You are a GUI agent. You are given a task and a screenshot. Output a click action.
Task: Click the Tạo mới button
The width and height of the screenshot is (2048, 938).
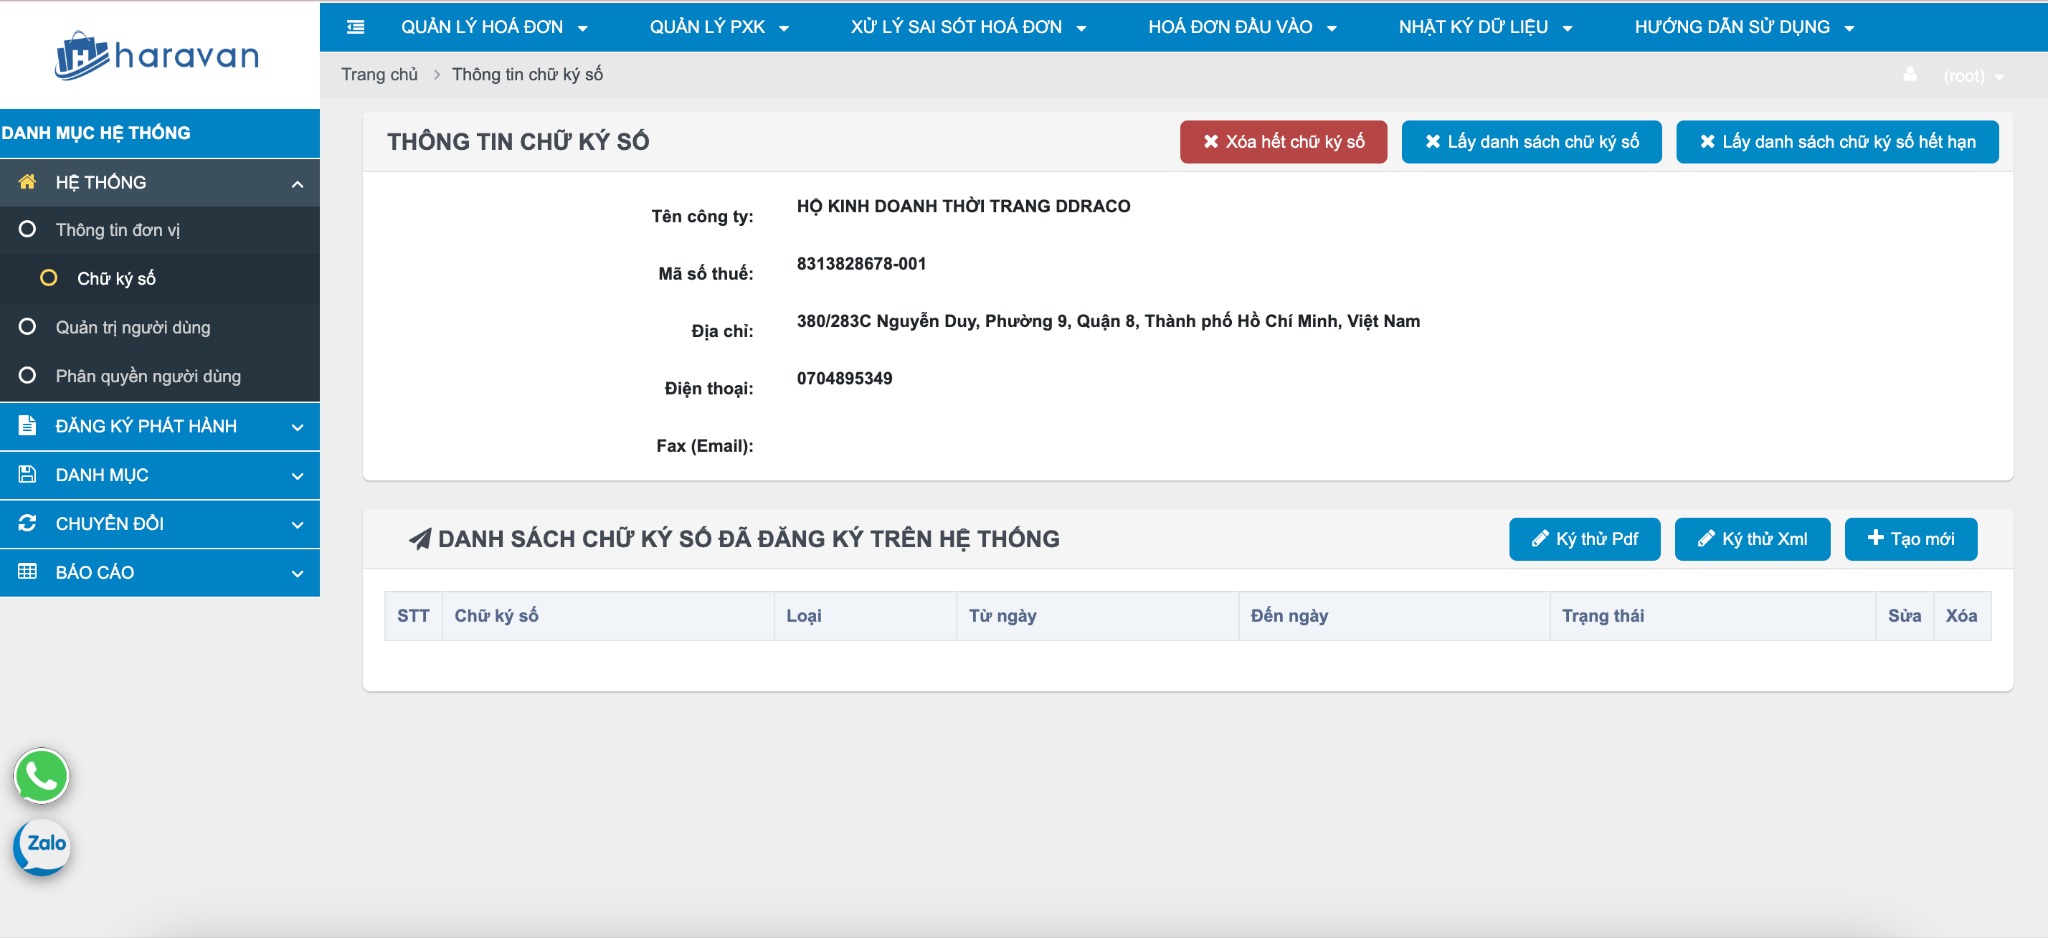[1910, 539]
